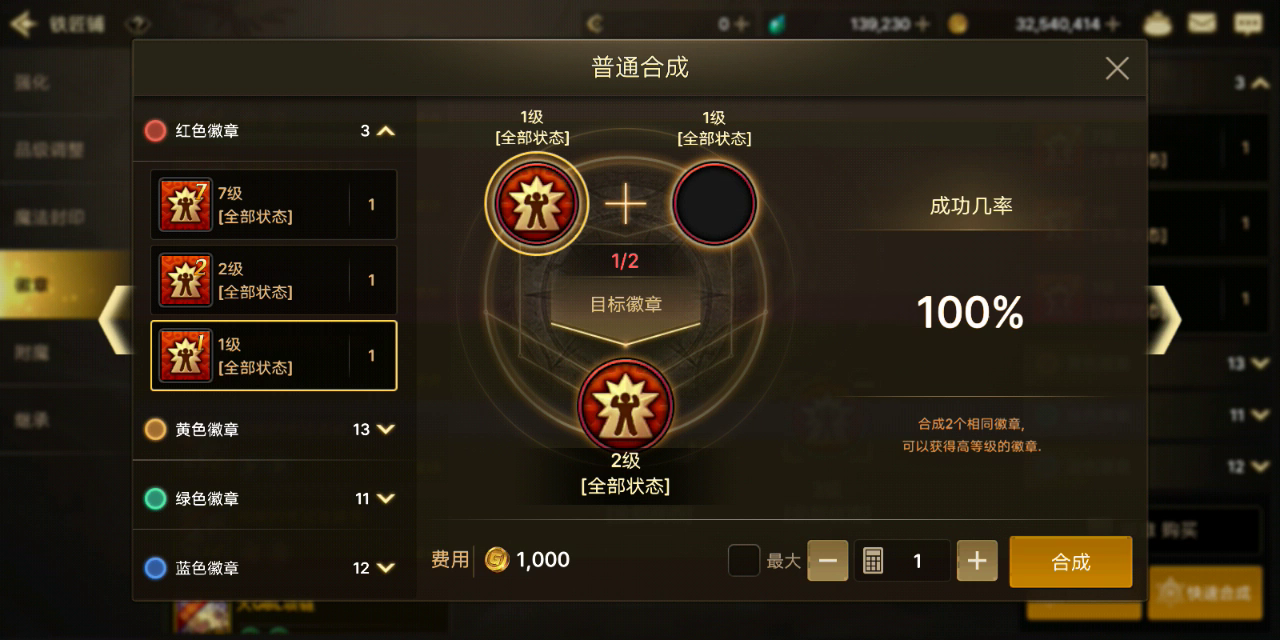Viewport: 1280px width, 640px height.
Task: Decrease quantity with the minus button
Action: (x=827, y=561)
